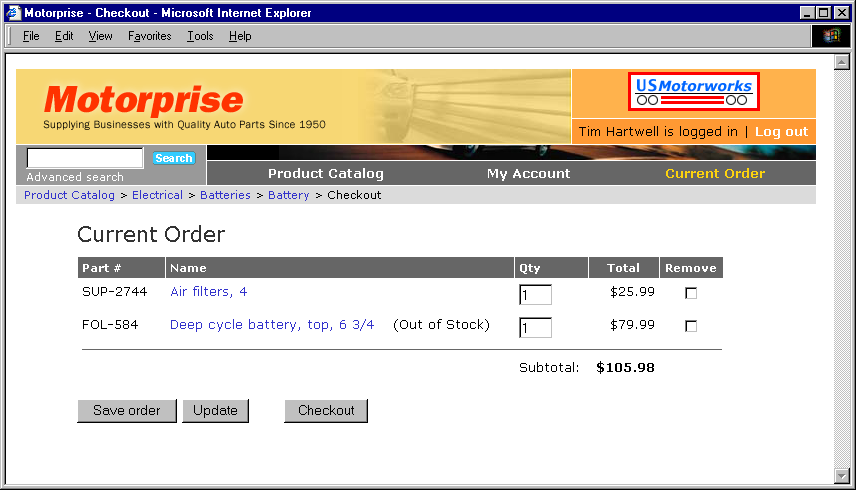The image size is (856, 490).
Task: Click the Remove column header
Action: [x=691, y=268]
